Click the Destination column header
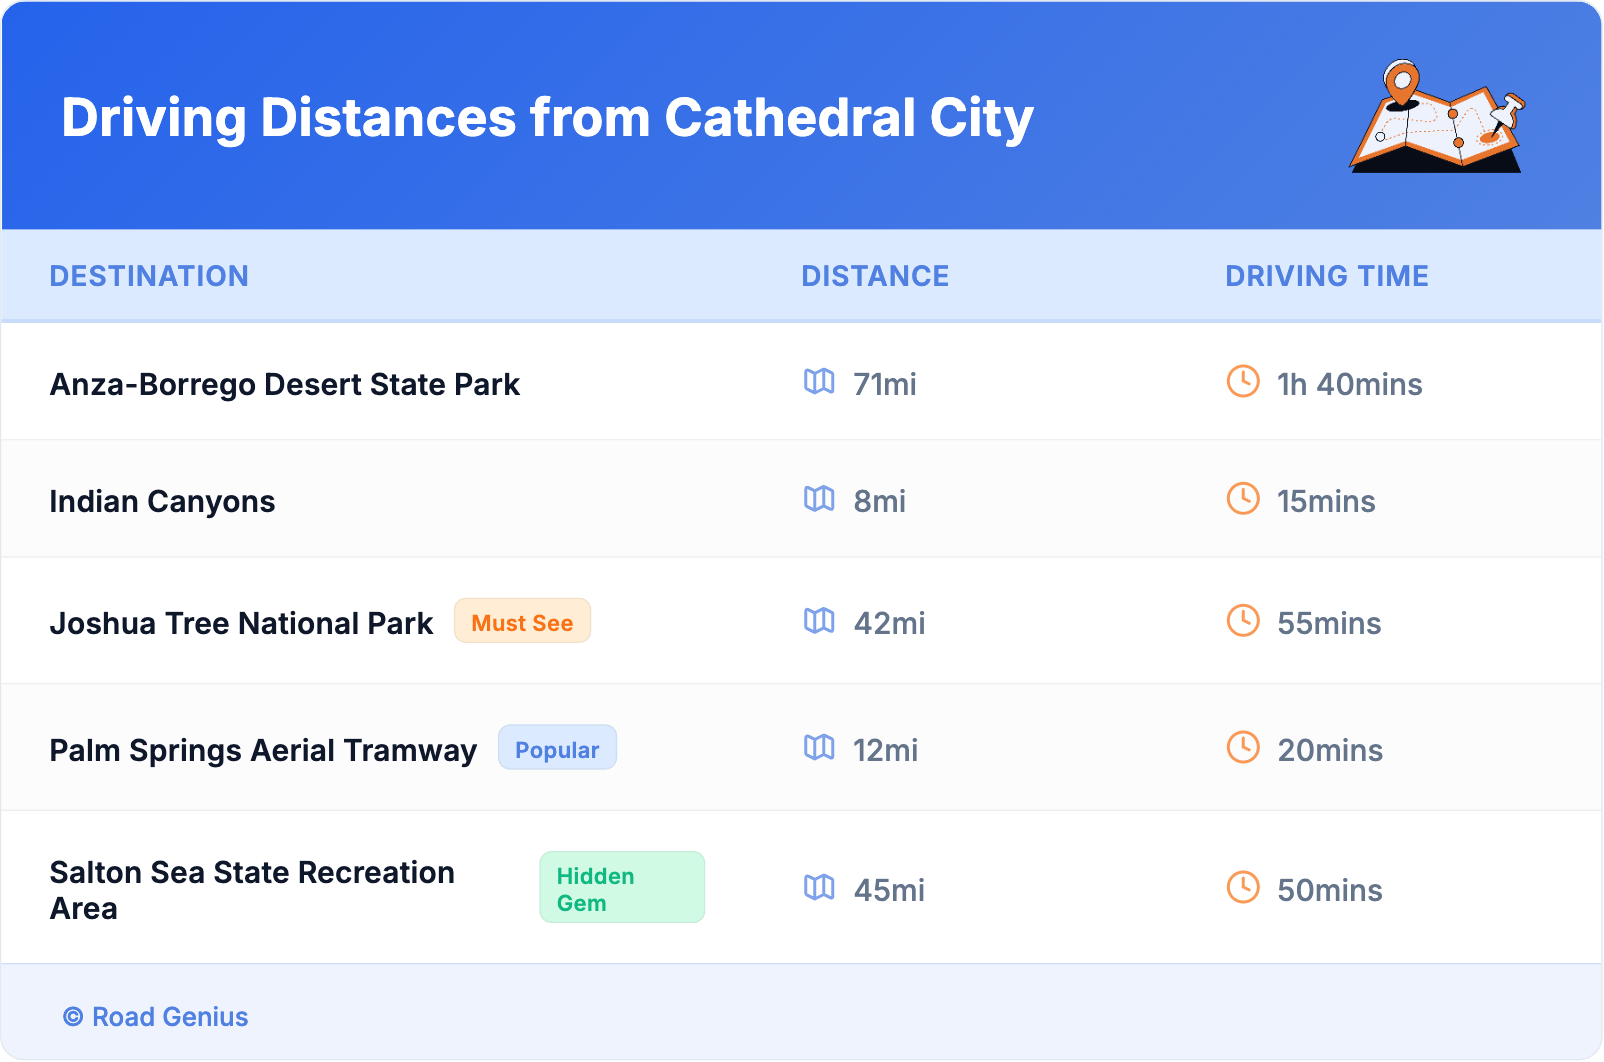1604x1062 pixels. 149,276
